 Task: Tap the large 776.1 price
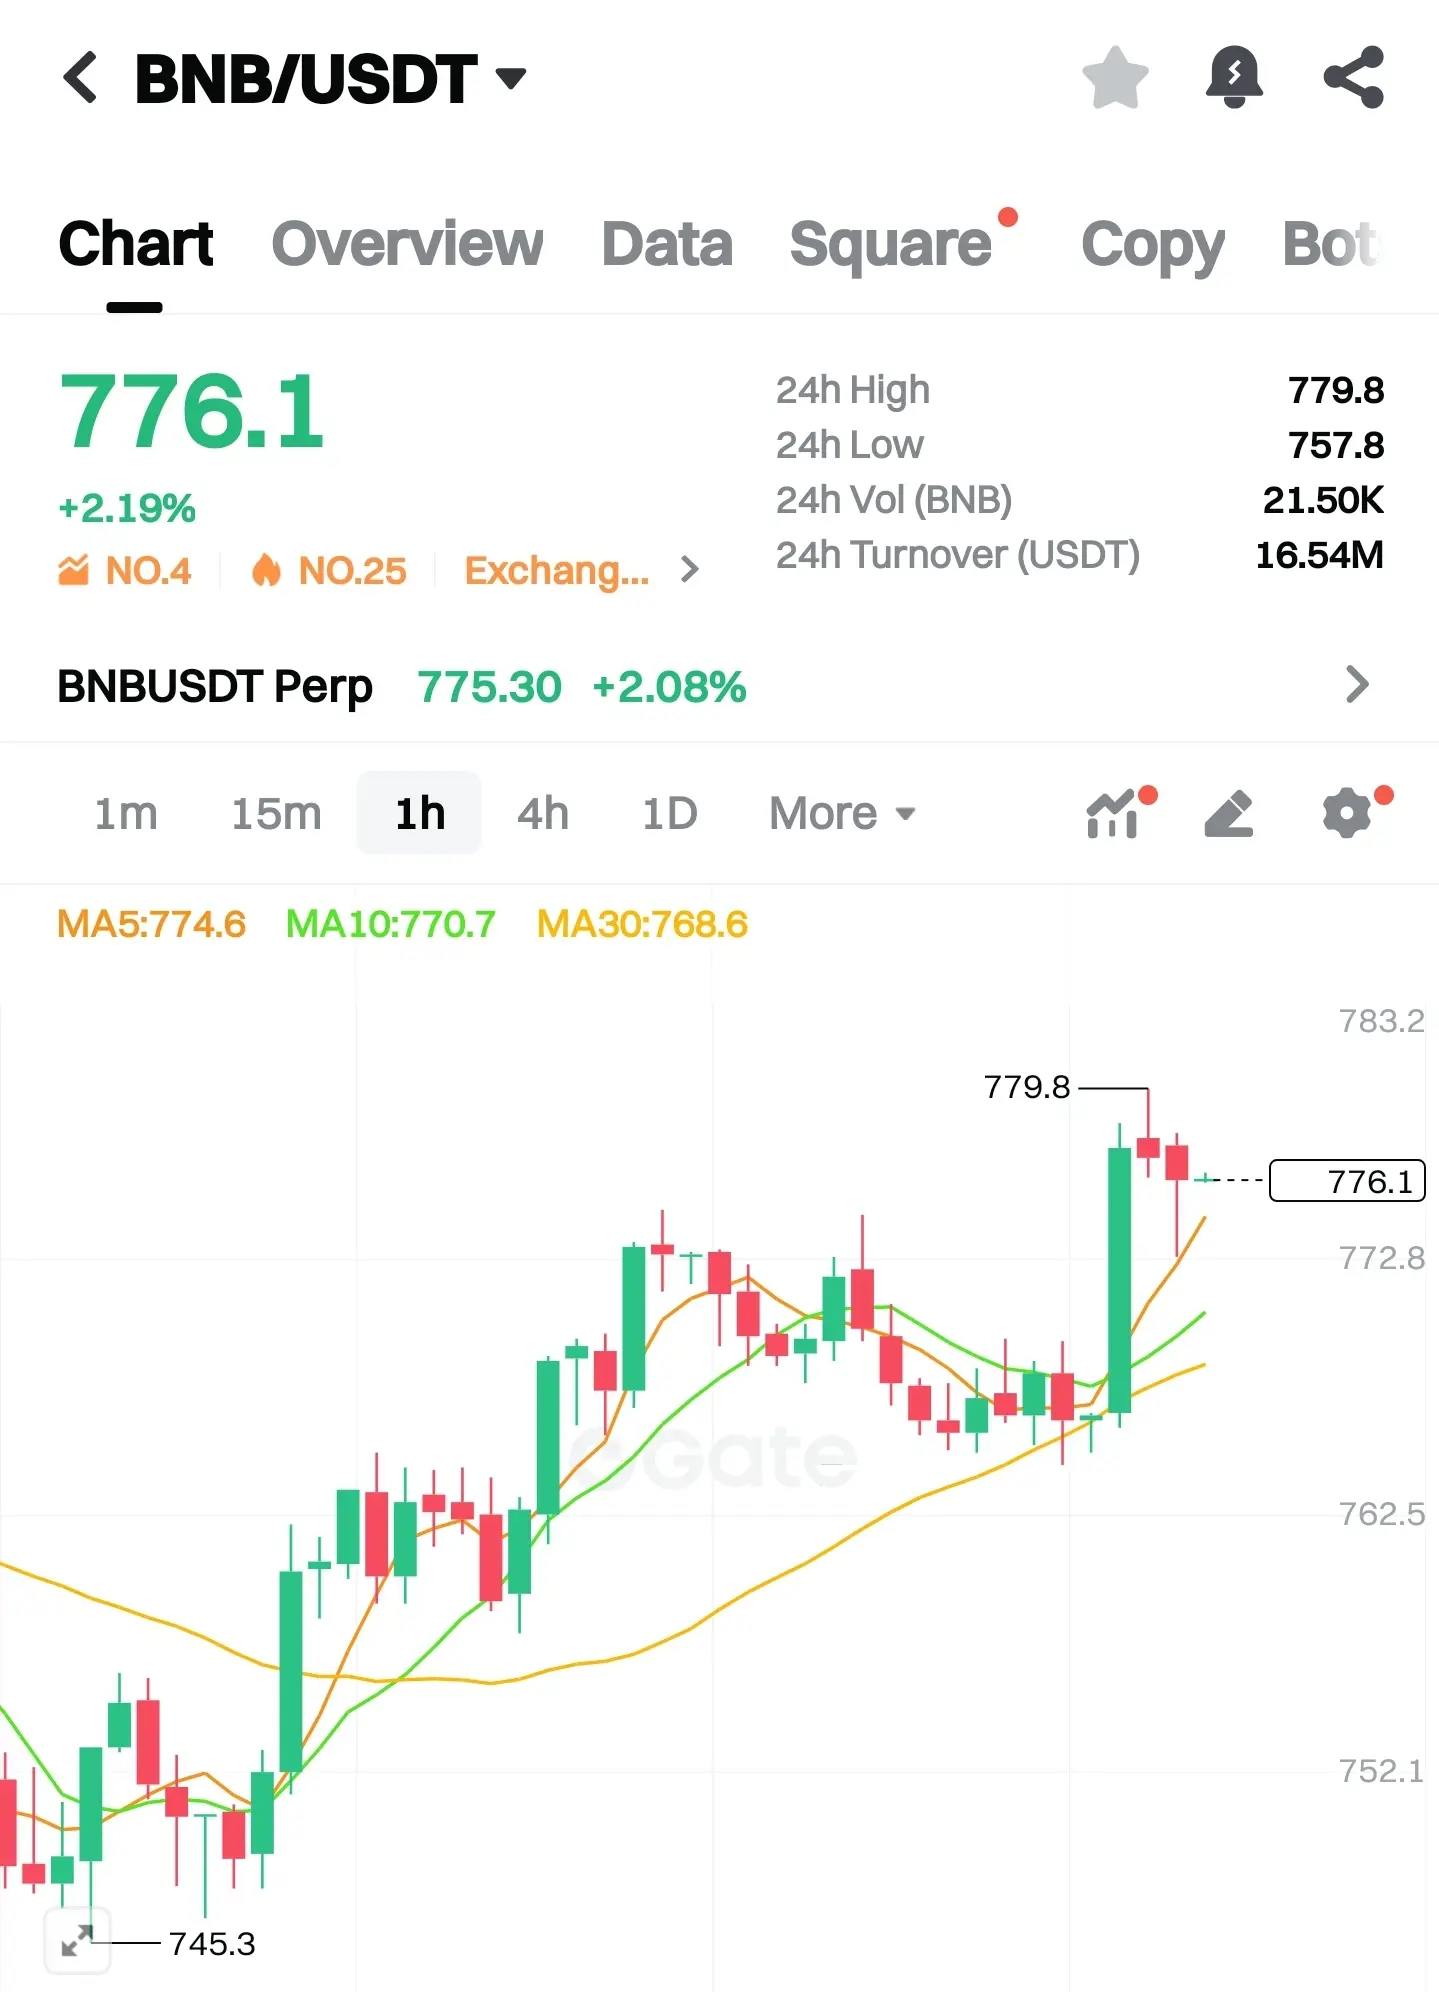(x=192, y=412)
